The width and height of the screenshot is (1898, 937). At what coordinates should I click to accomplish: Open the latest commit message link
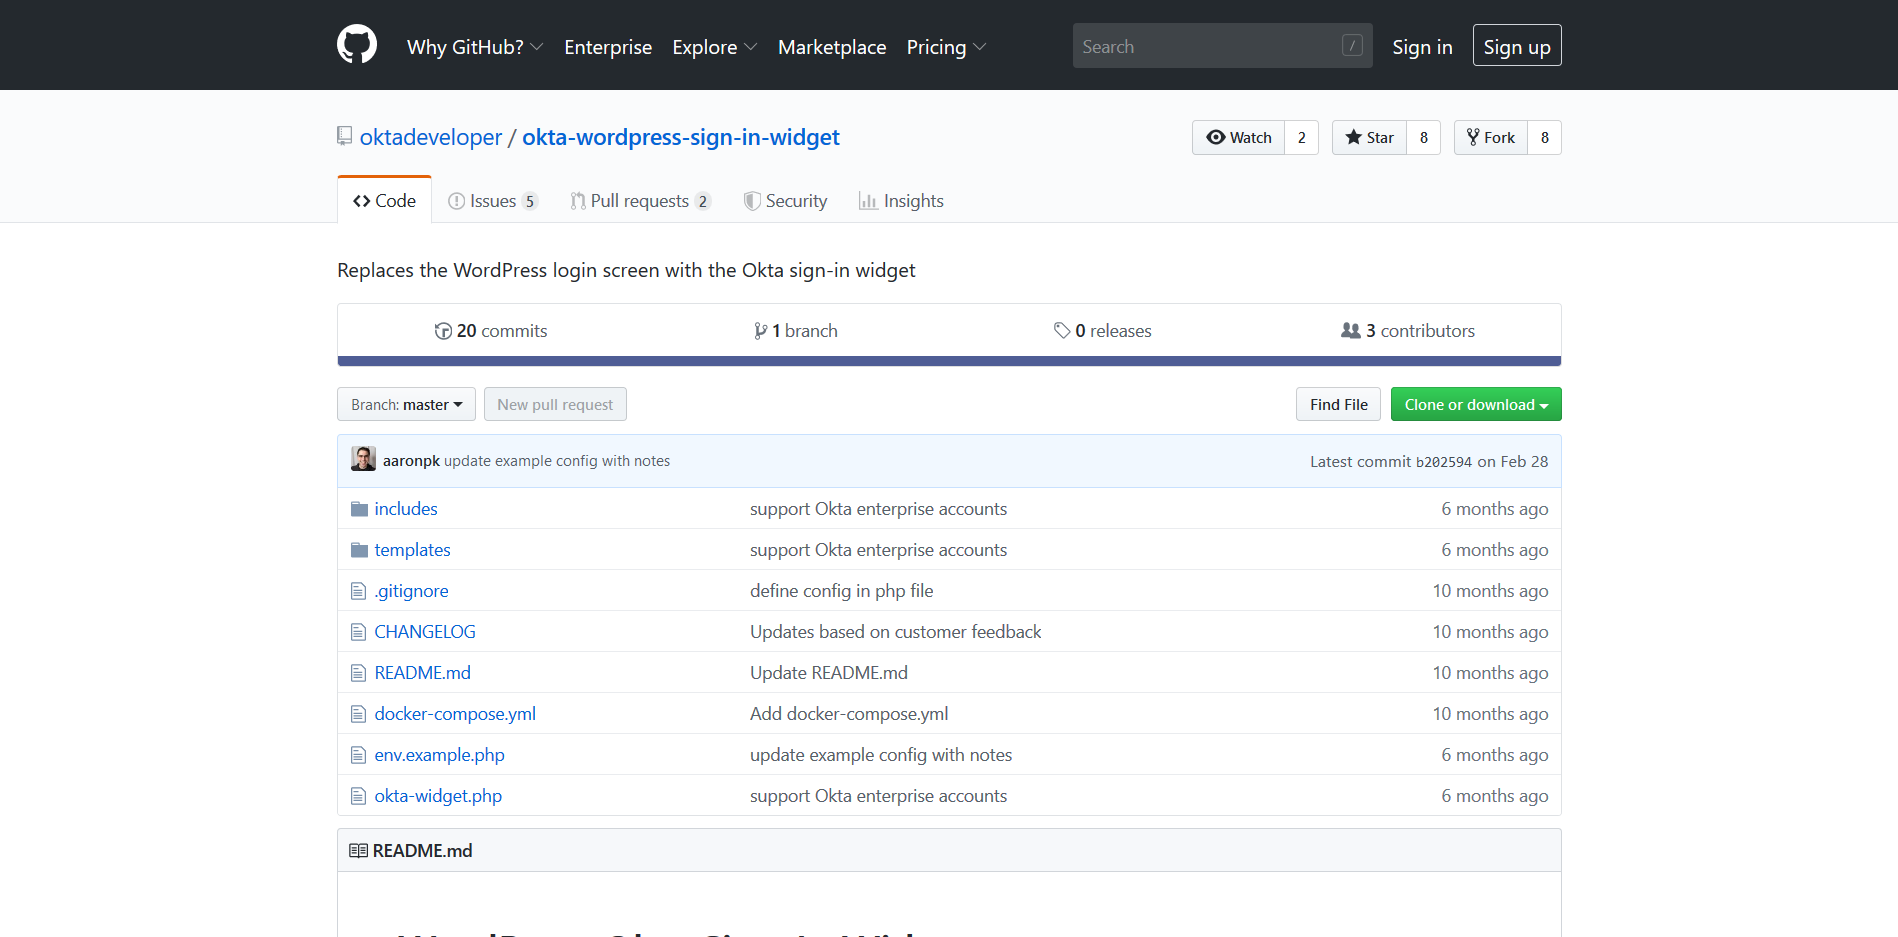pos(557,461)
